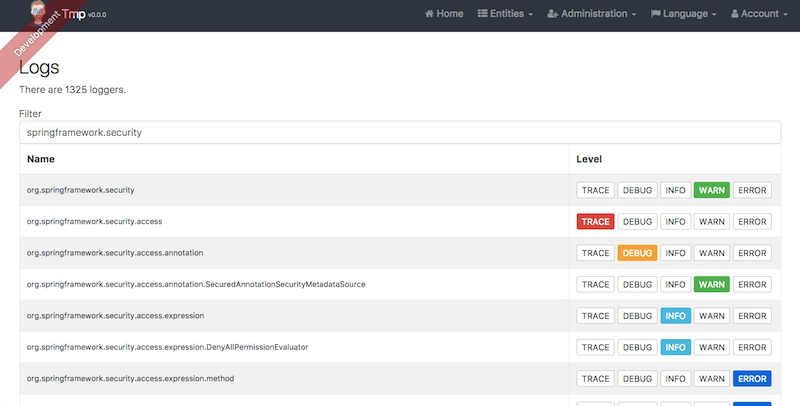Click the Language flag icon

(656, 15)
